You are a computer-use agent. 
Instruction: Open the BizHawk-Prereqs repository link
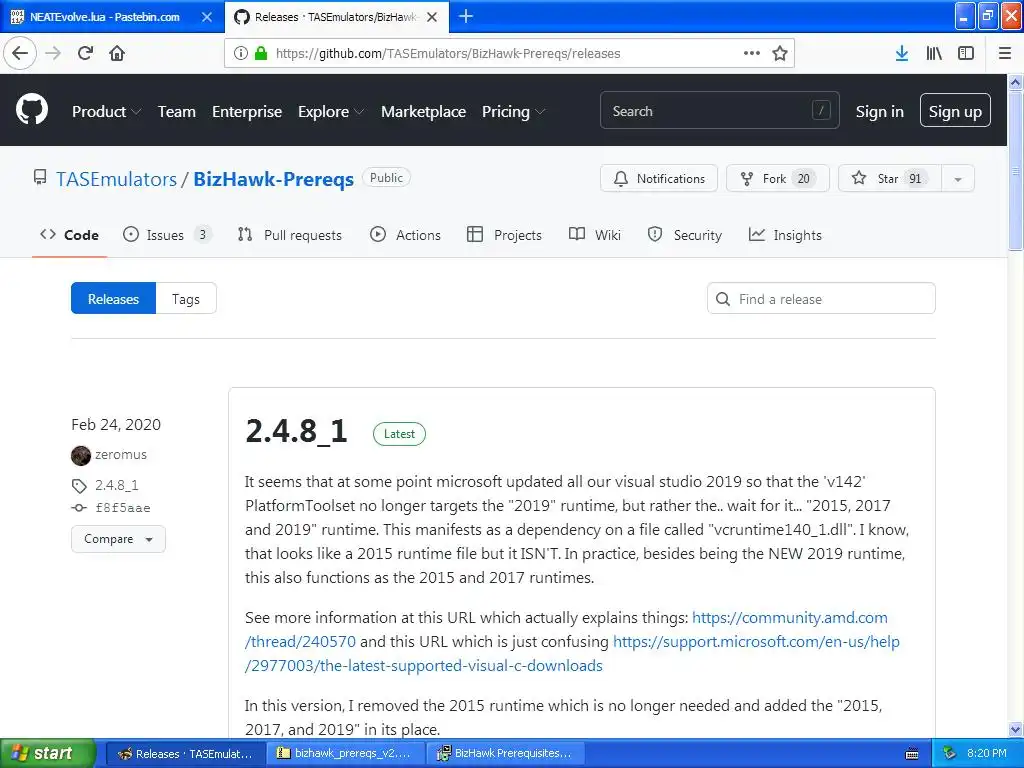pos(274,179)
